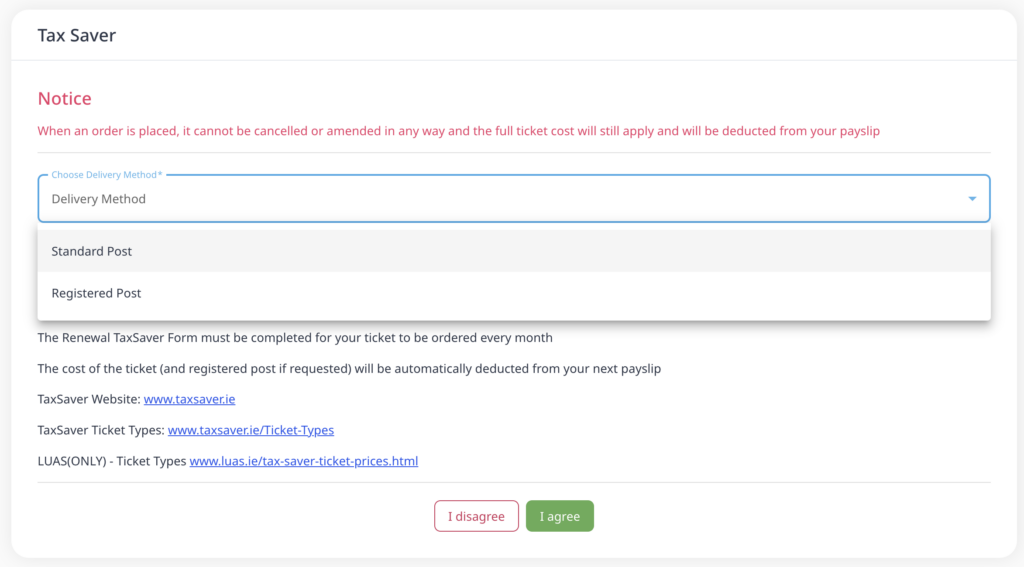Open the www.taxsaver.ie website link
Screen dimensions: 1024x567
(190, 399)
